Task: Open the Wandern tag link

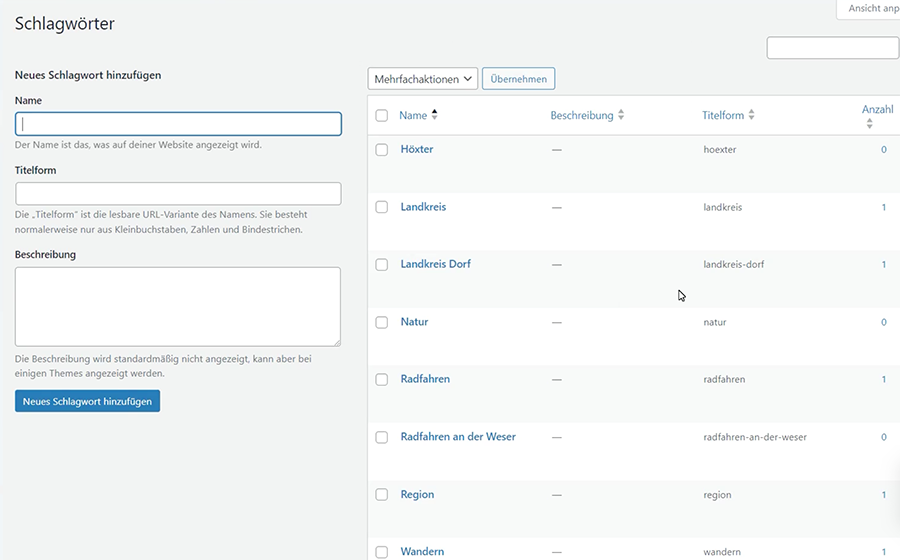Action: pos(422,551)
